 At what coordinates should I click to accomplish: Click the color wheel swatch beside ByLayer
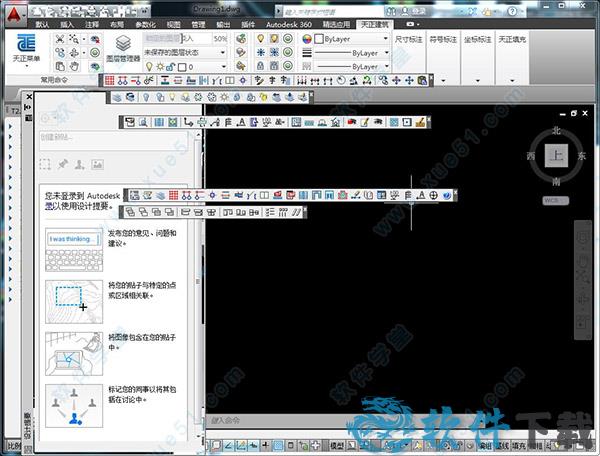307,39
